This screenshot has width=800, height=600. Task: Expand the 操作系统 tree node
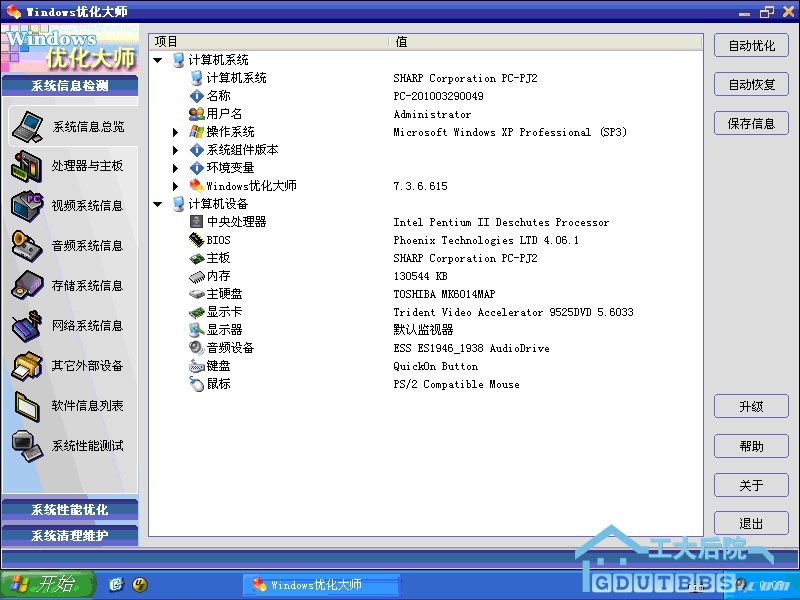click(x=176, y=132)
